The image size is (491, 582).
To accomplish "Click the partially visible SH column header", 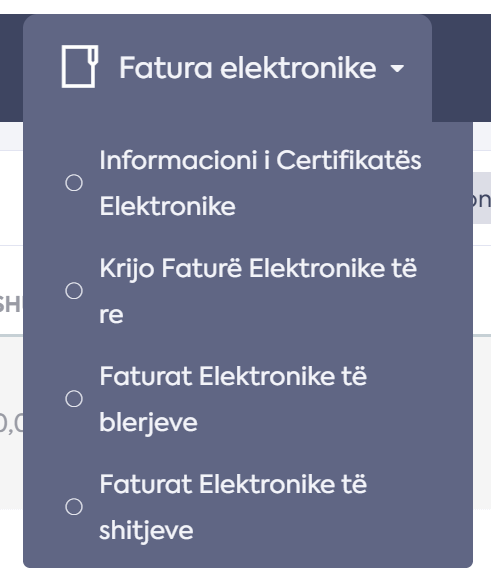I will (11, 305).
